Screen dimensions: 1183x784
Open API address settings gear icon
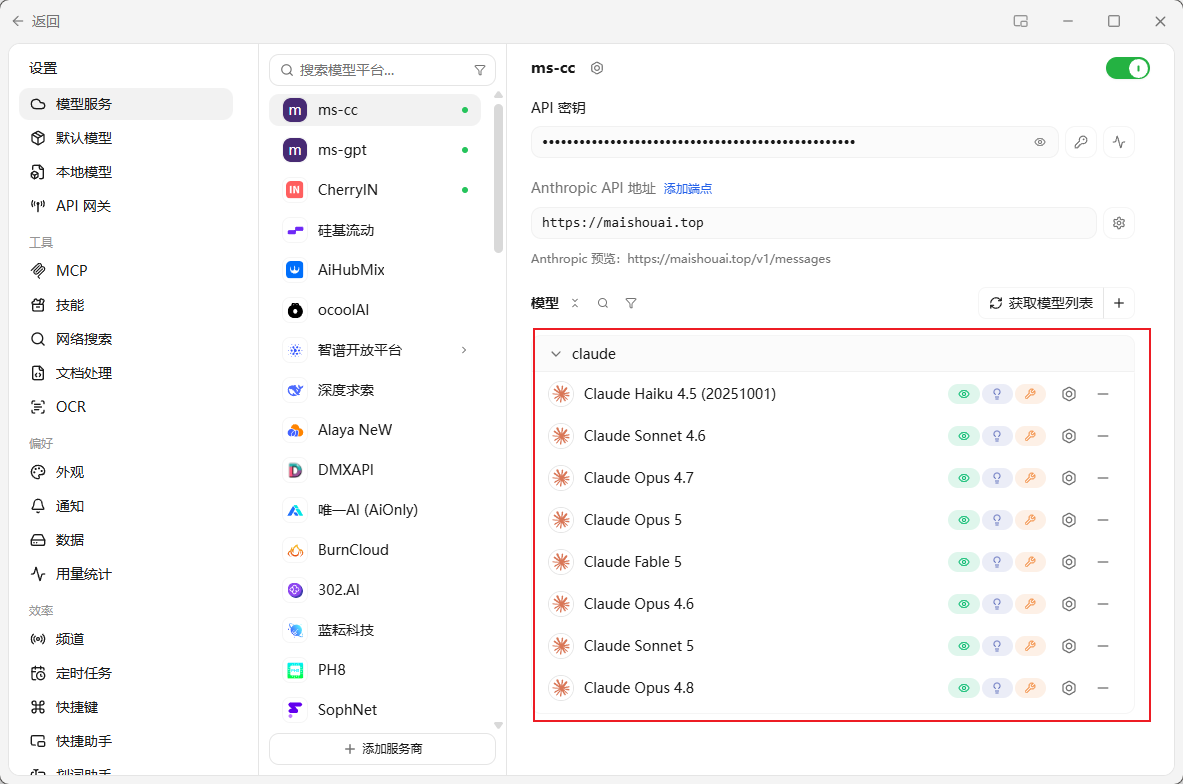click(x=1119, y=223)
